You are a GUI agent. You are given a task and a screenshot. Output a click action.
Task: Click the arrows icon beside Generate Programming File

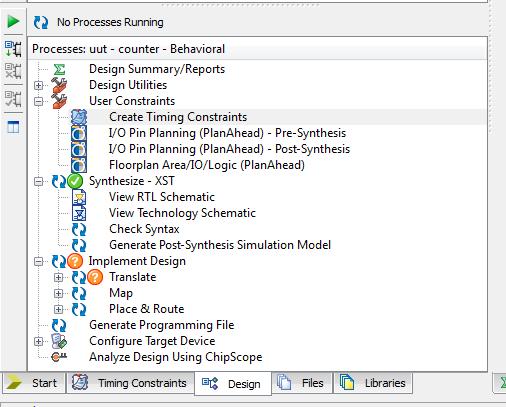click(59, 325)
